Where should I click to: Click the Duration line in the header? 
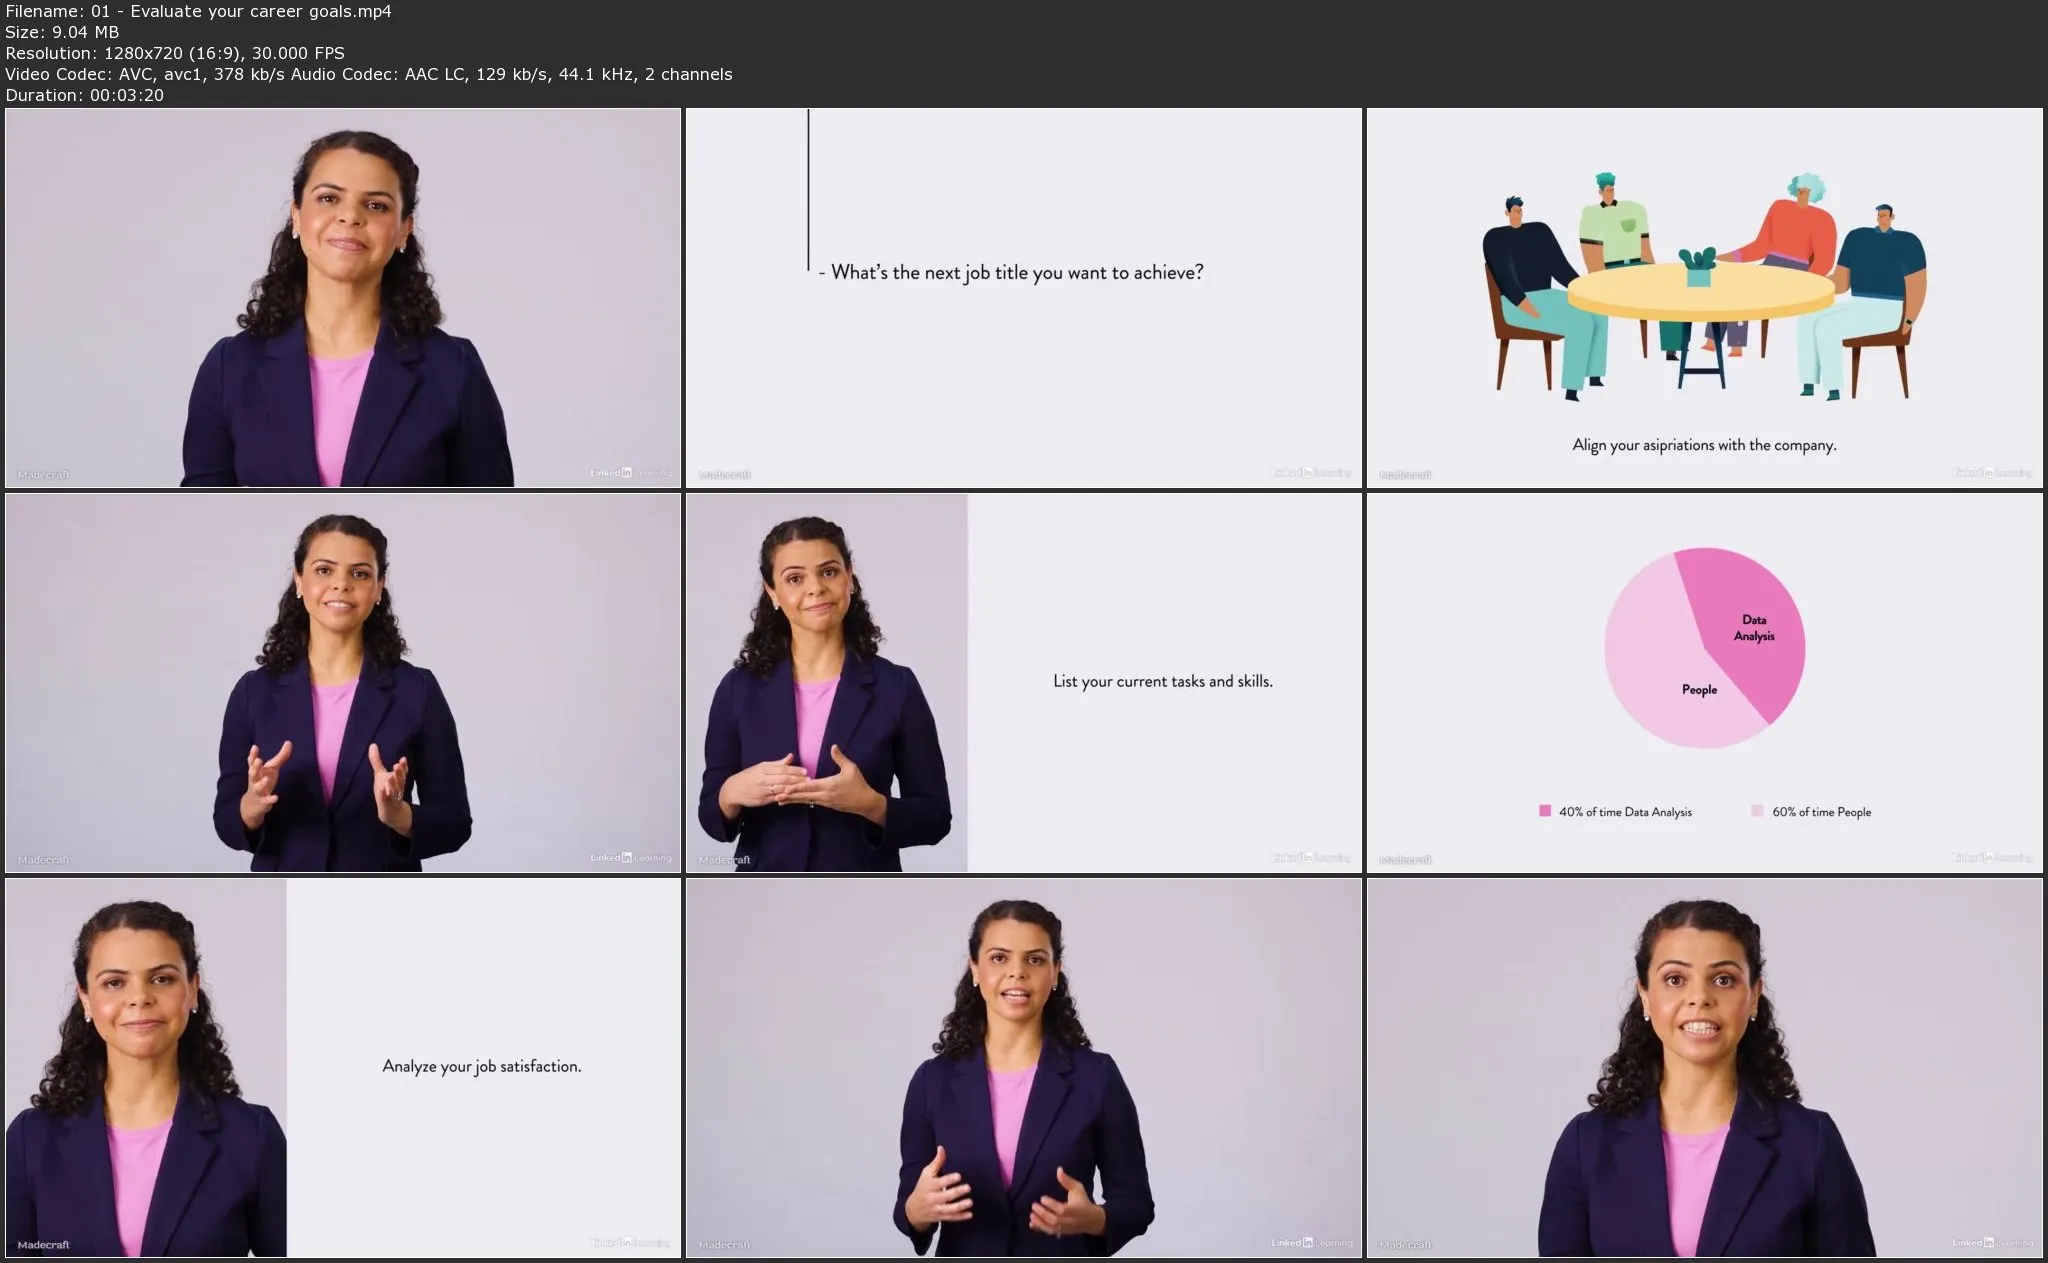(85, 95)
